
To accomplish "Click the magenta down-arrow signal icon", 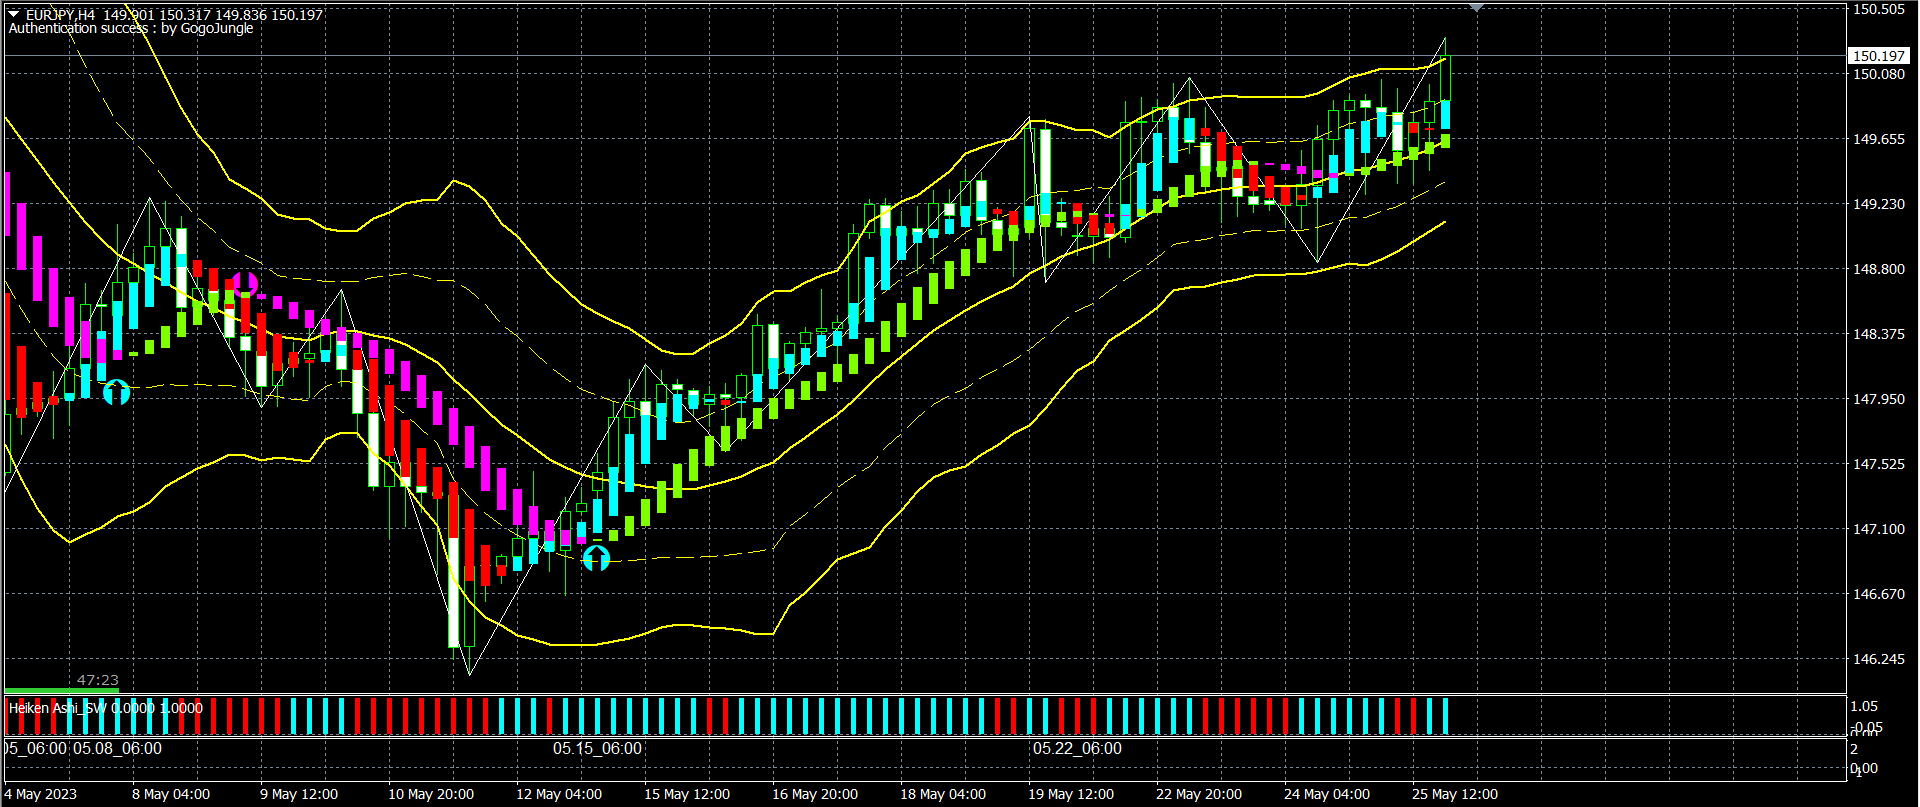I will click(x=245, y=284).
